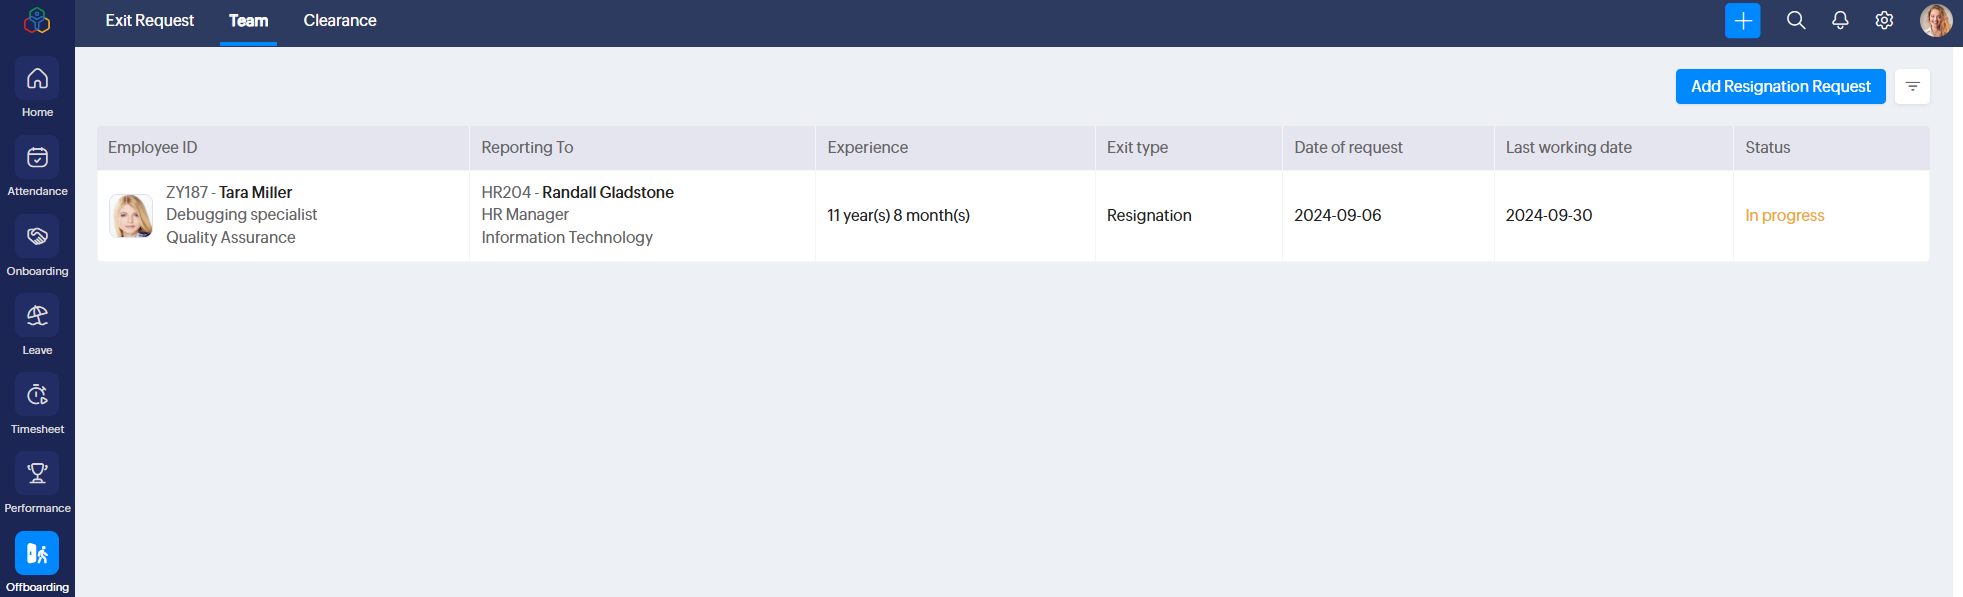Screen dimensions: 1963x597
Task: Open the user profile avatar
Action: (1936, 20)
